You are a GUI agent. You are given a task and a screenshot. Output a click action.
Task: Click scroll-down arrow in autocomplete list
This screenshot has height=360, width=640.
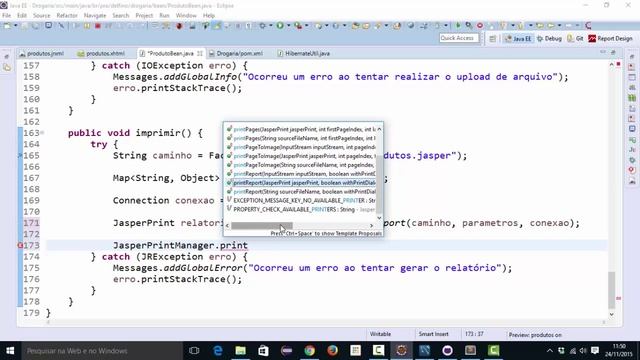pyautogui.click(x=380, y=218)
